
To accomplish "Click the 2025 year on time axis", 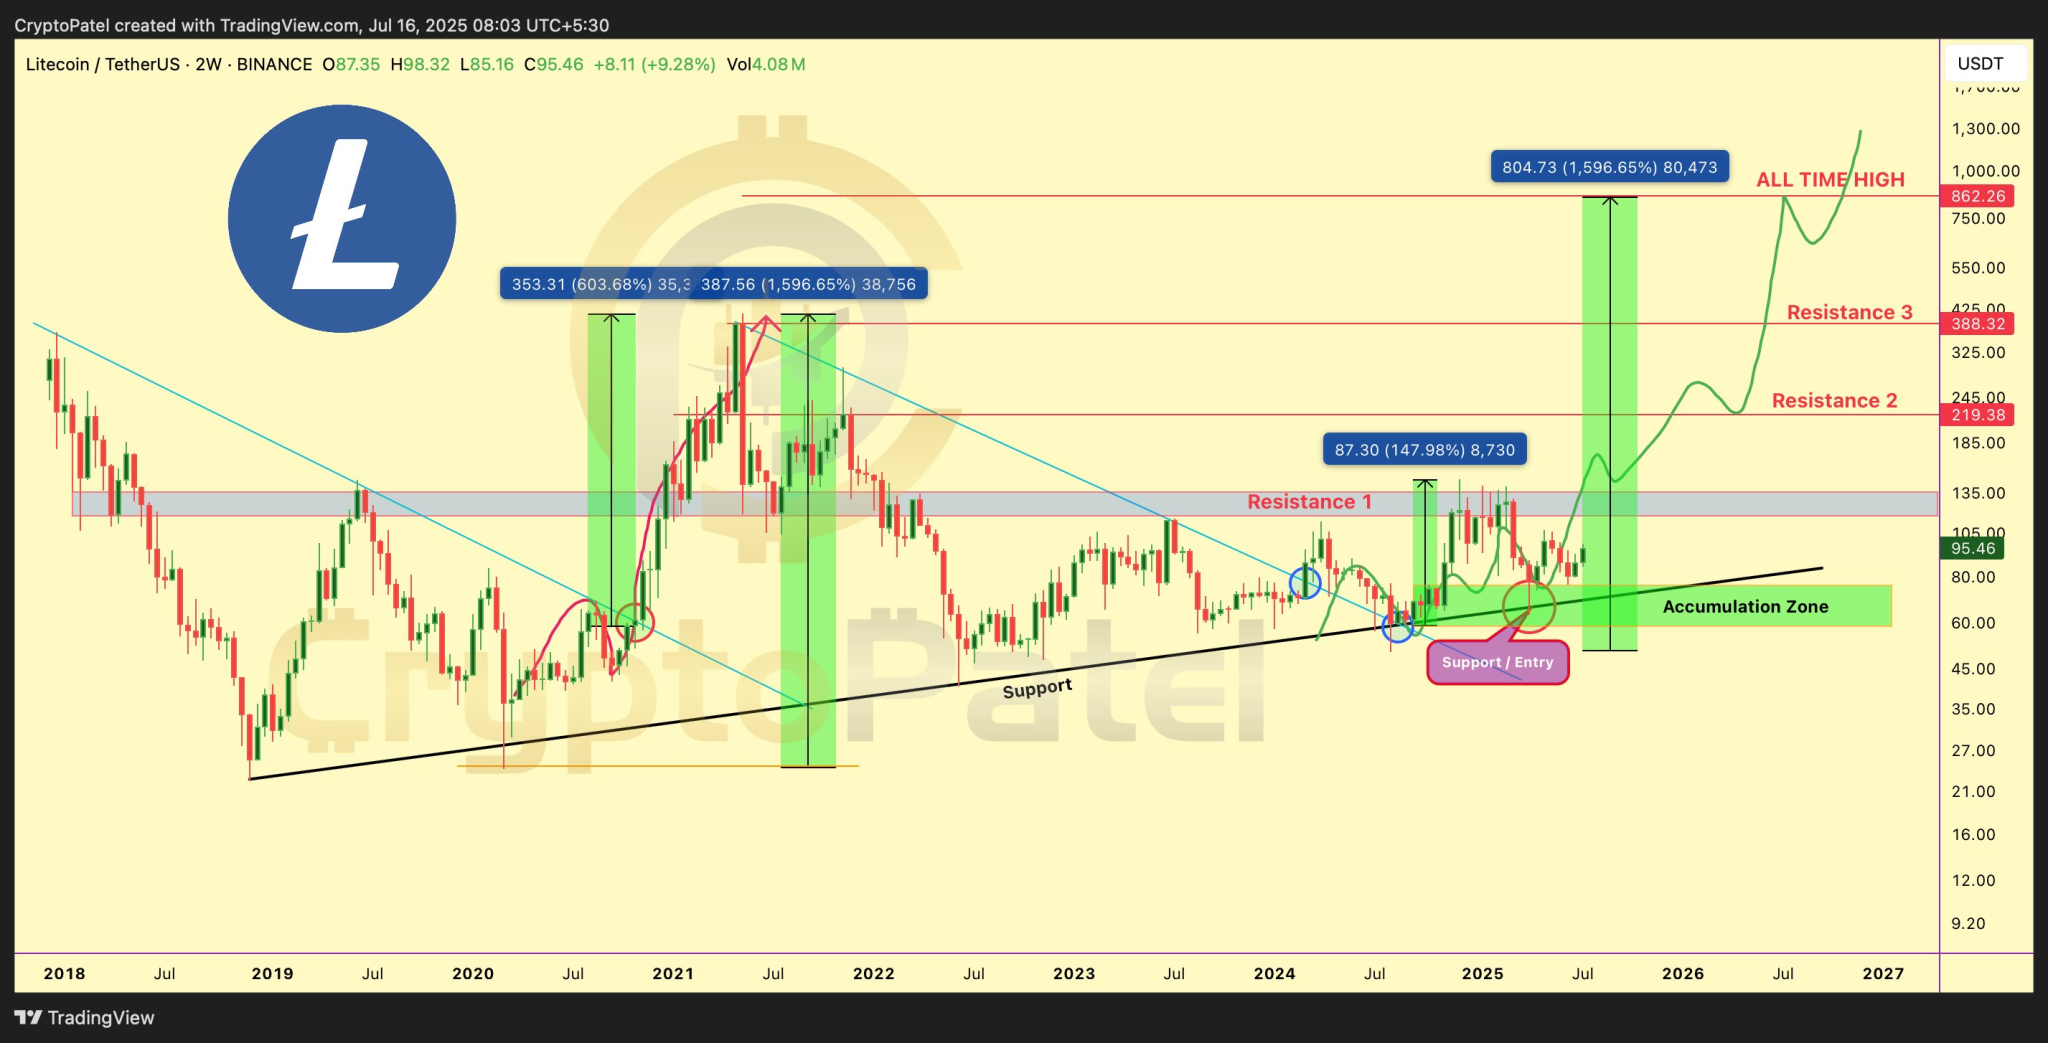I will pos(1482,973).
